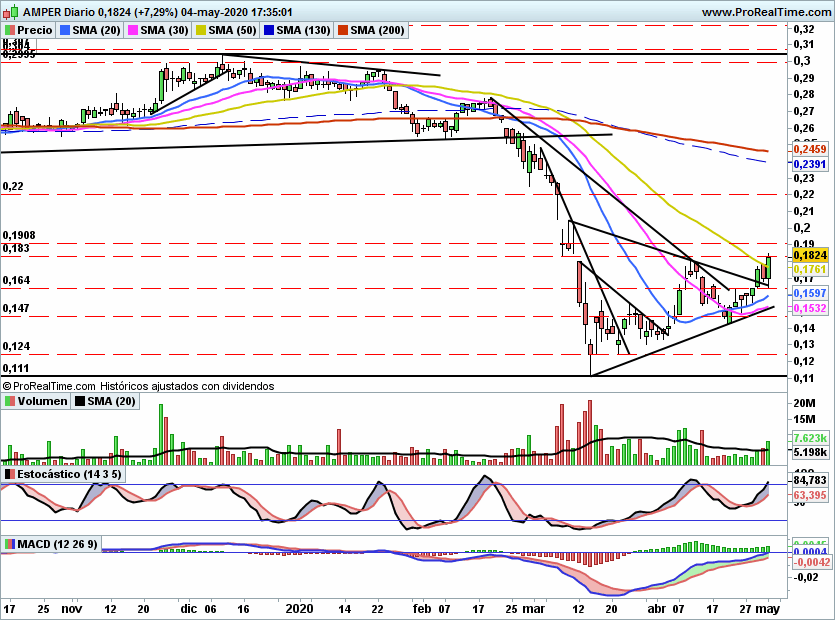
Task: Click the MACD indicator icon
Action: pos(10,544)
